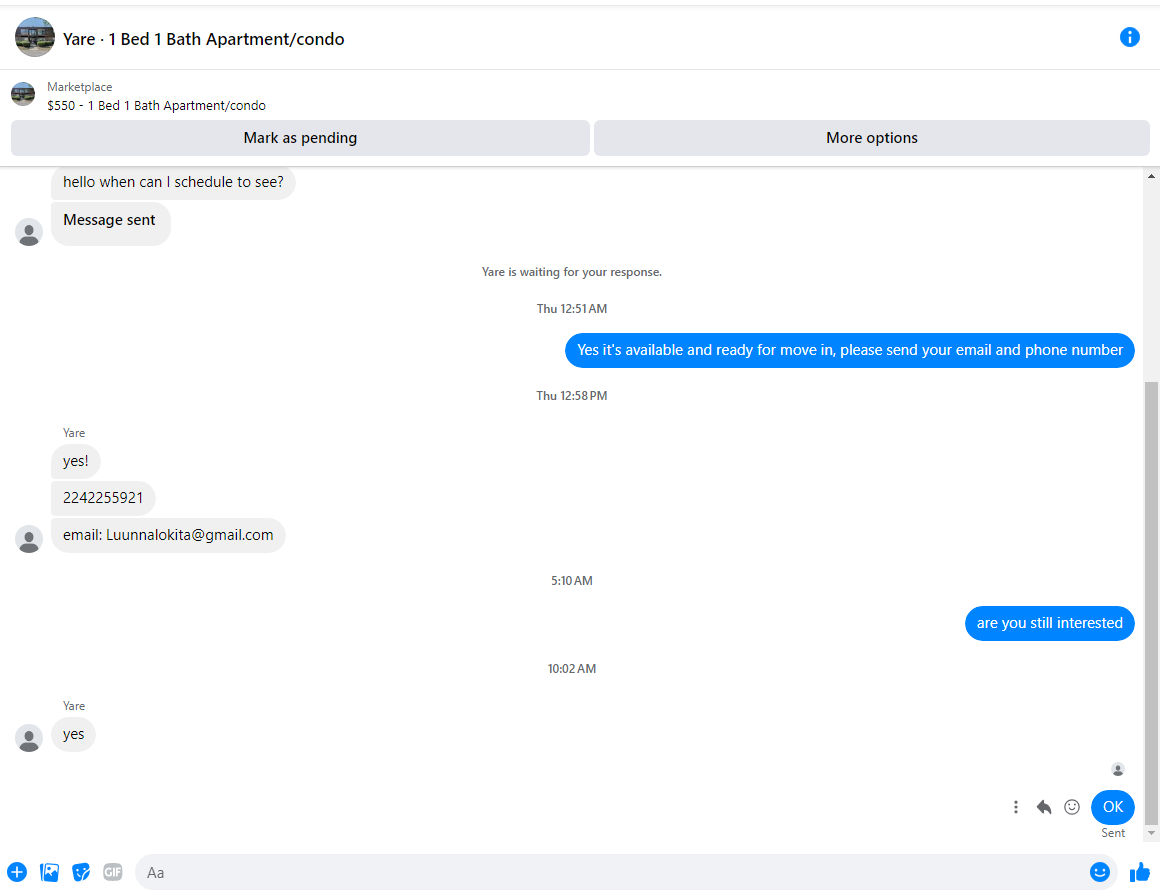
Task: Click $550 apartment listing title link
Action: pos(156,105)
